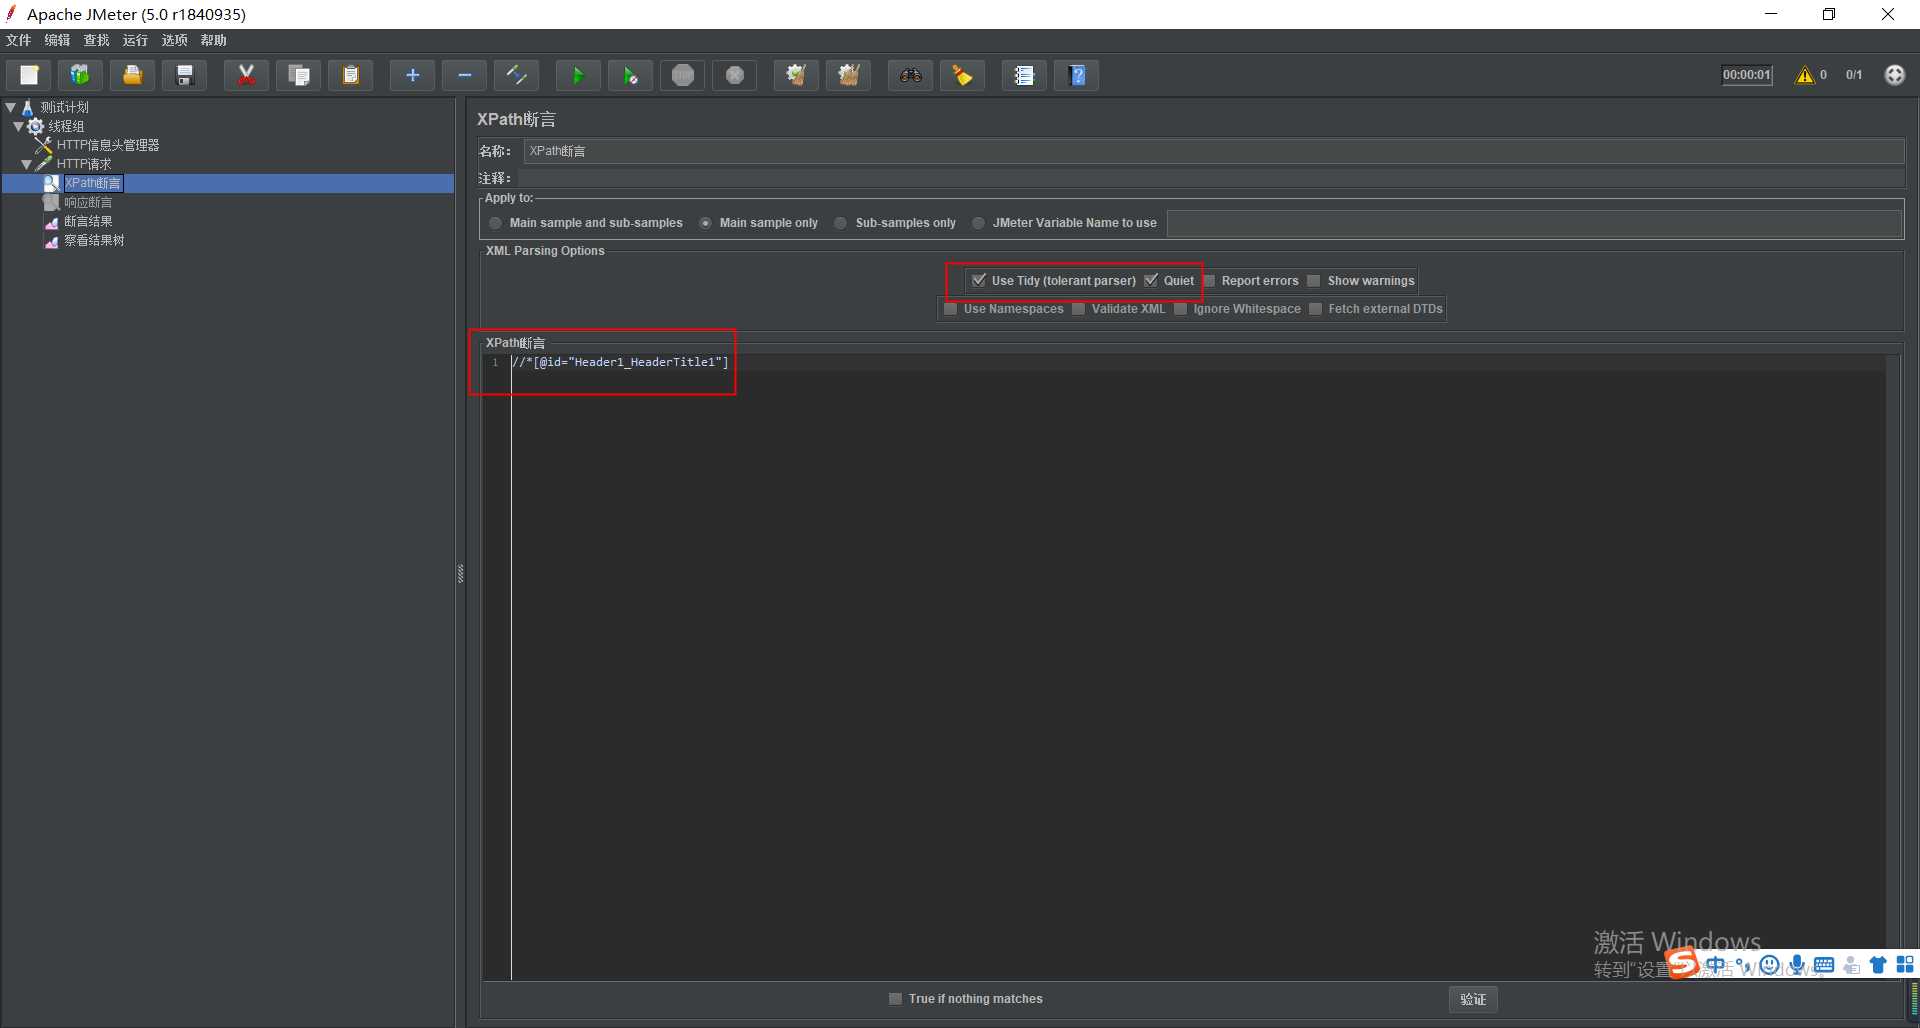Cut the selected element with scissors icon
The width and height of the screenshot is (1920, 1028).
[246, 75]
